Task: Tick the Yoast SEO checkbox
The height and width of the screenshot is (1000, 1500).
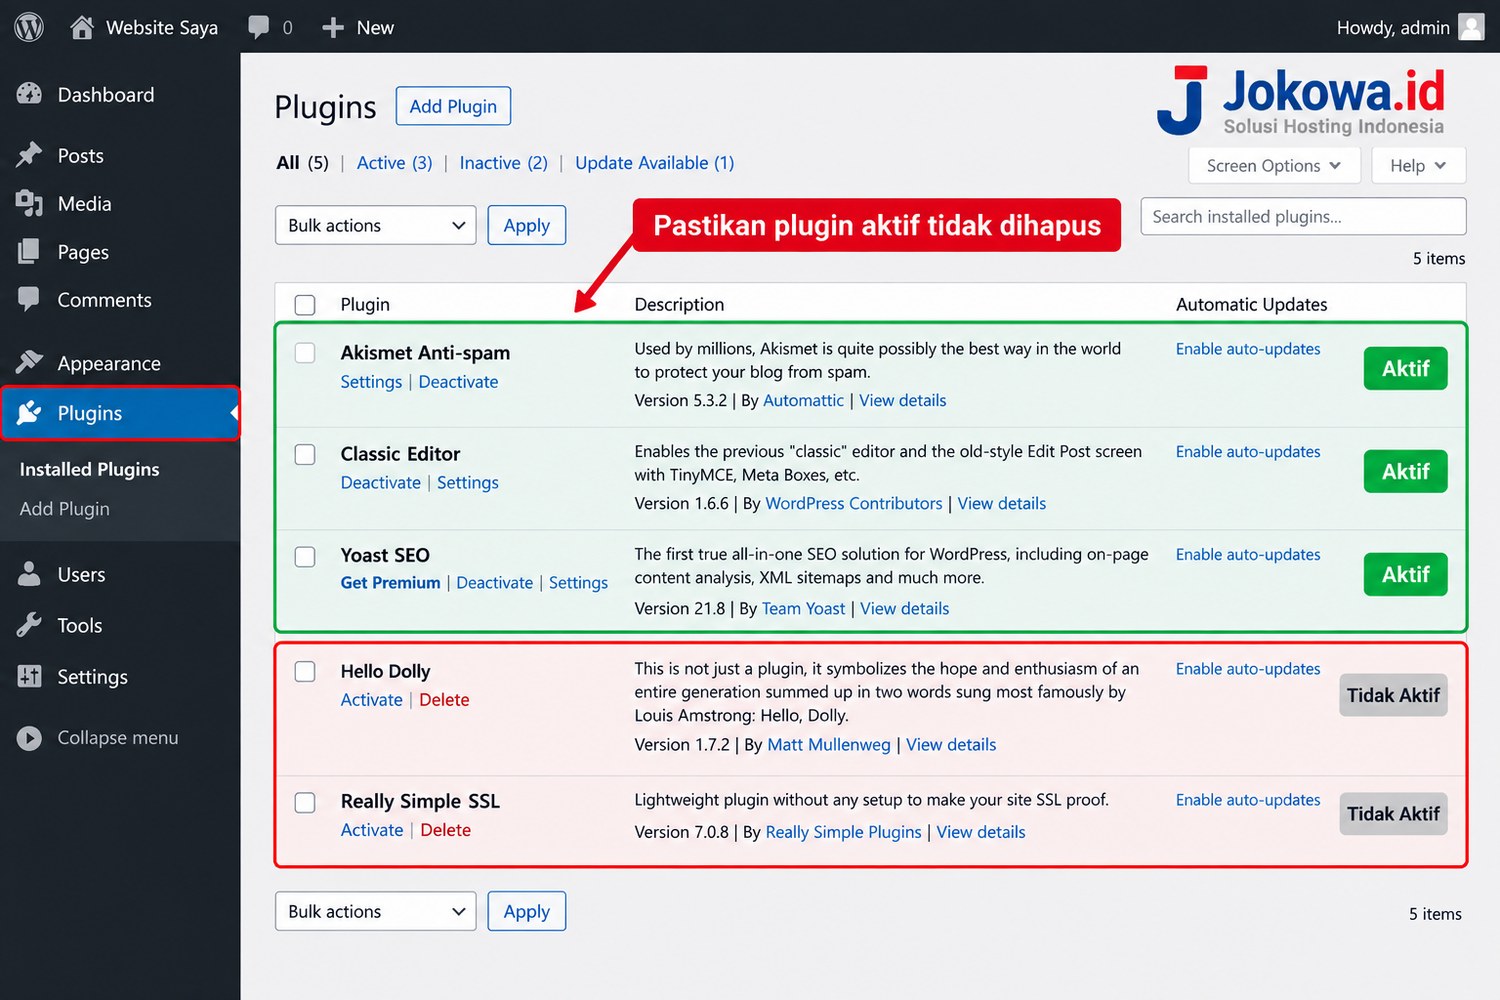Action: point(305,556)
